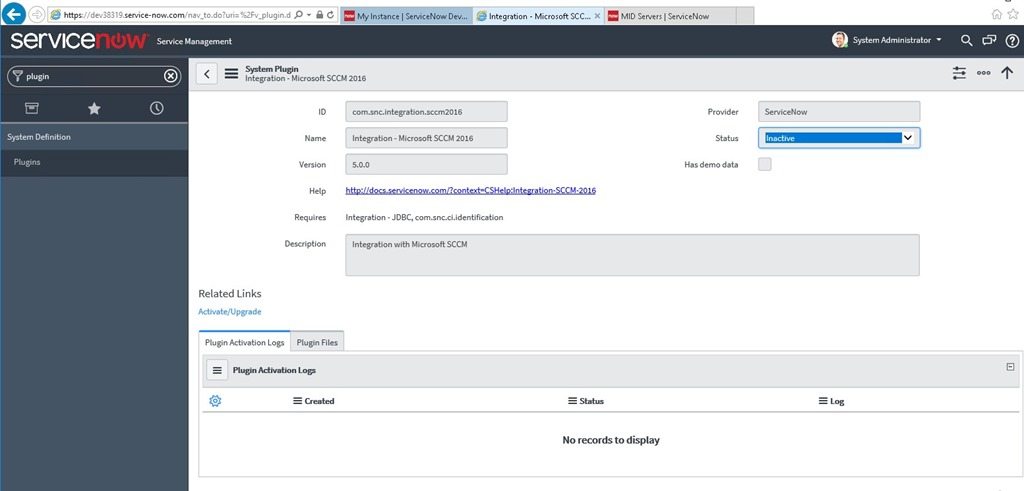Open System Administrator user menu arrow

[939, 40]
